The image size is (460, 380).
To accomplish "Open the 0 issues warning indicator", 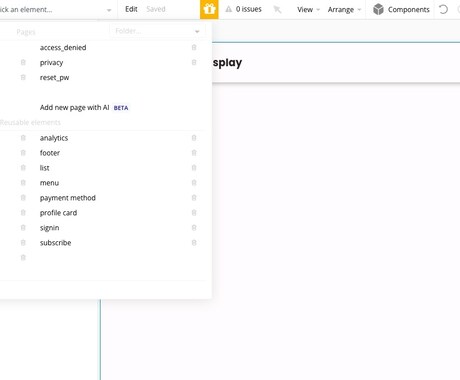I will pos(244,9).
